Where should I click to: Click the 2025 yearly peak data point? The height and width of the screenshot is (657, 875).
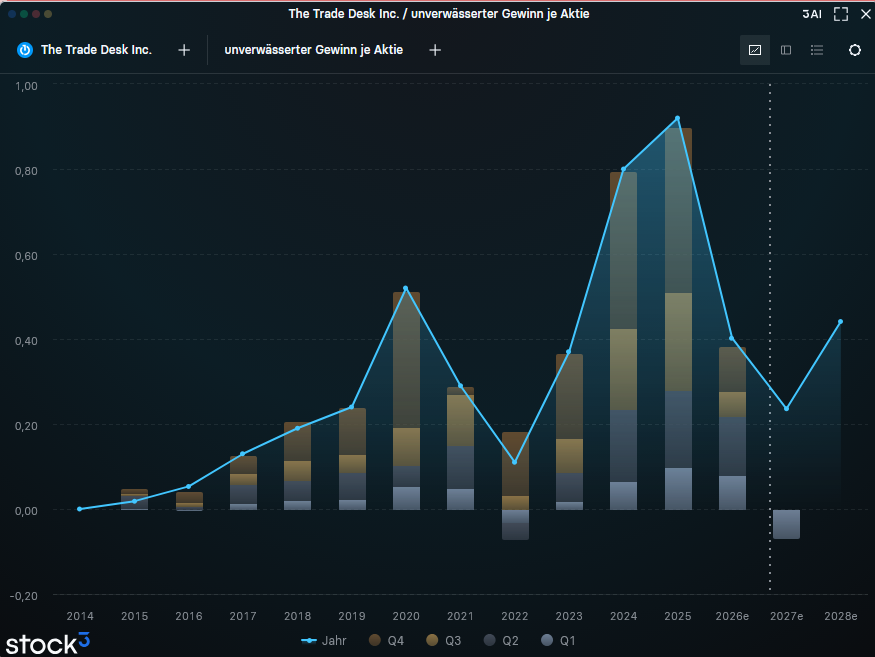(677, 118)
